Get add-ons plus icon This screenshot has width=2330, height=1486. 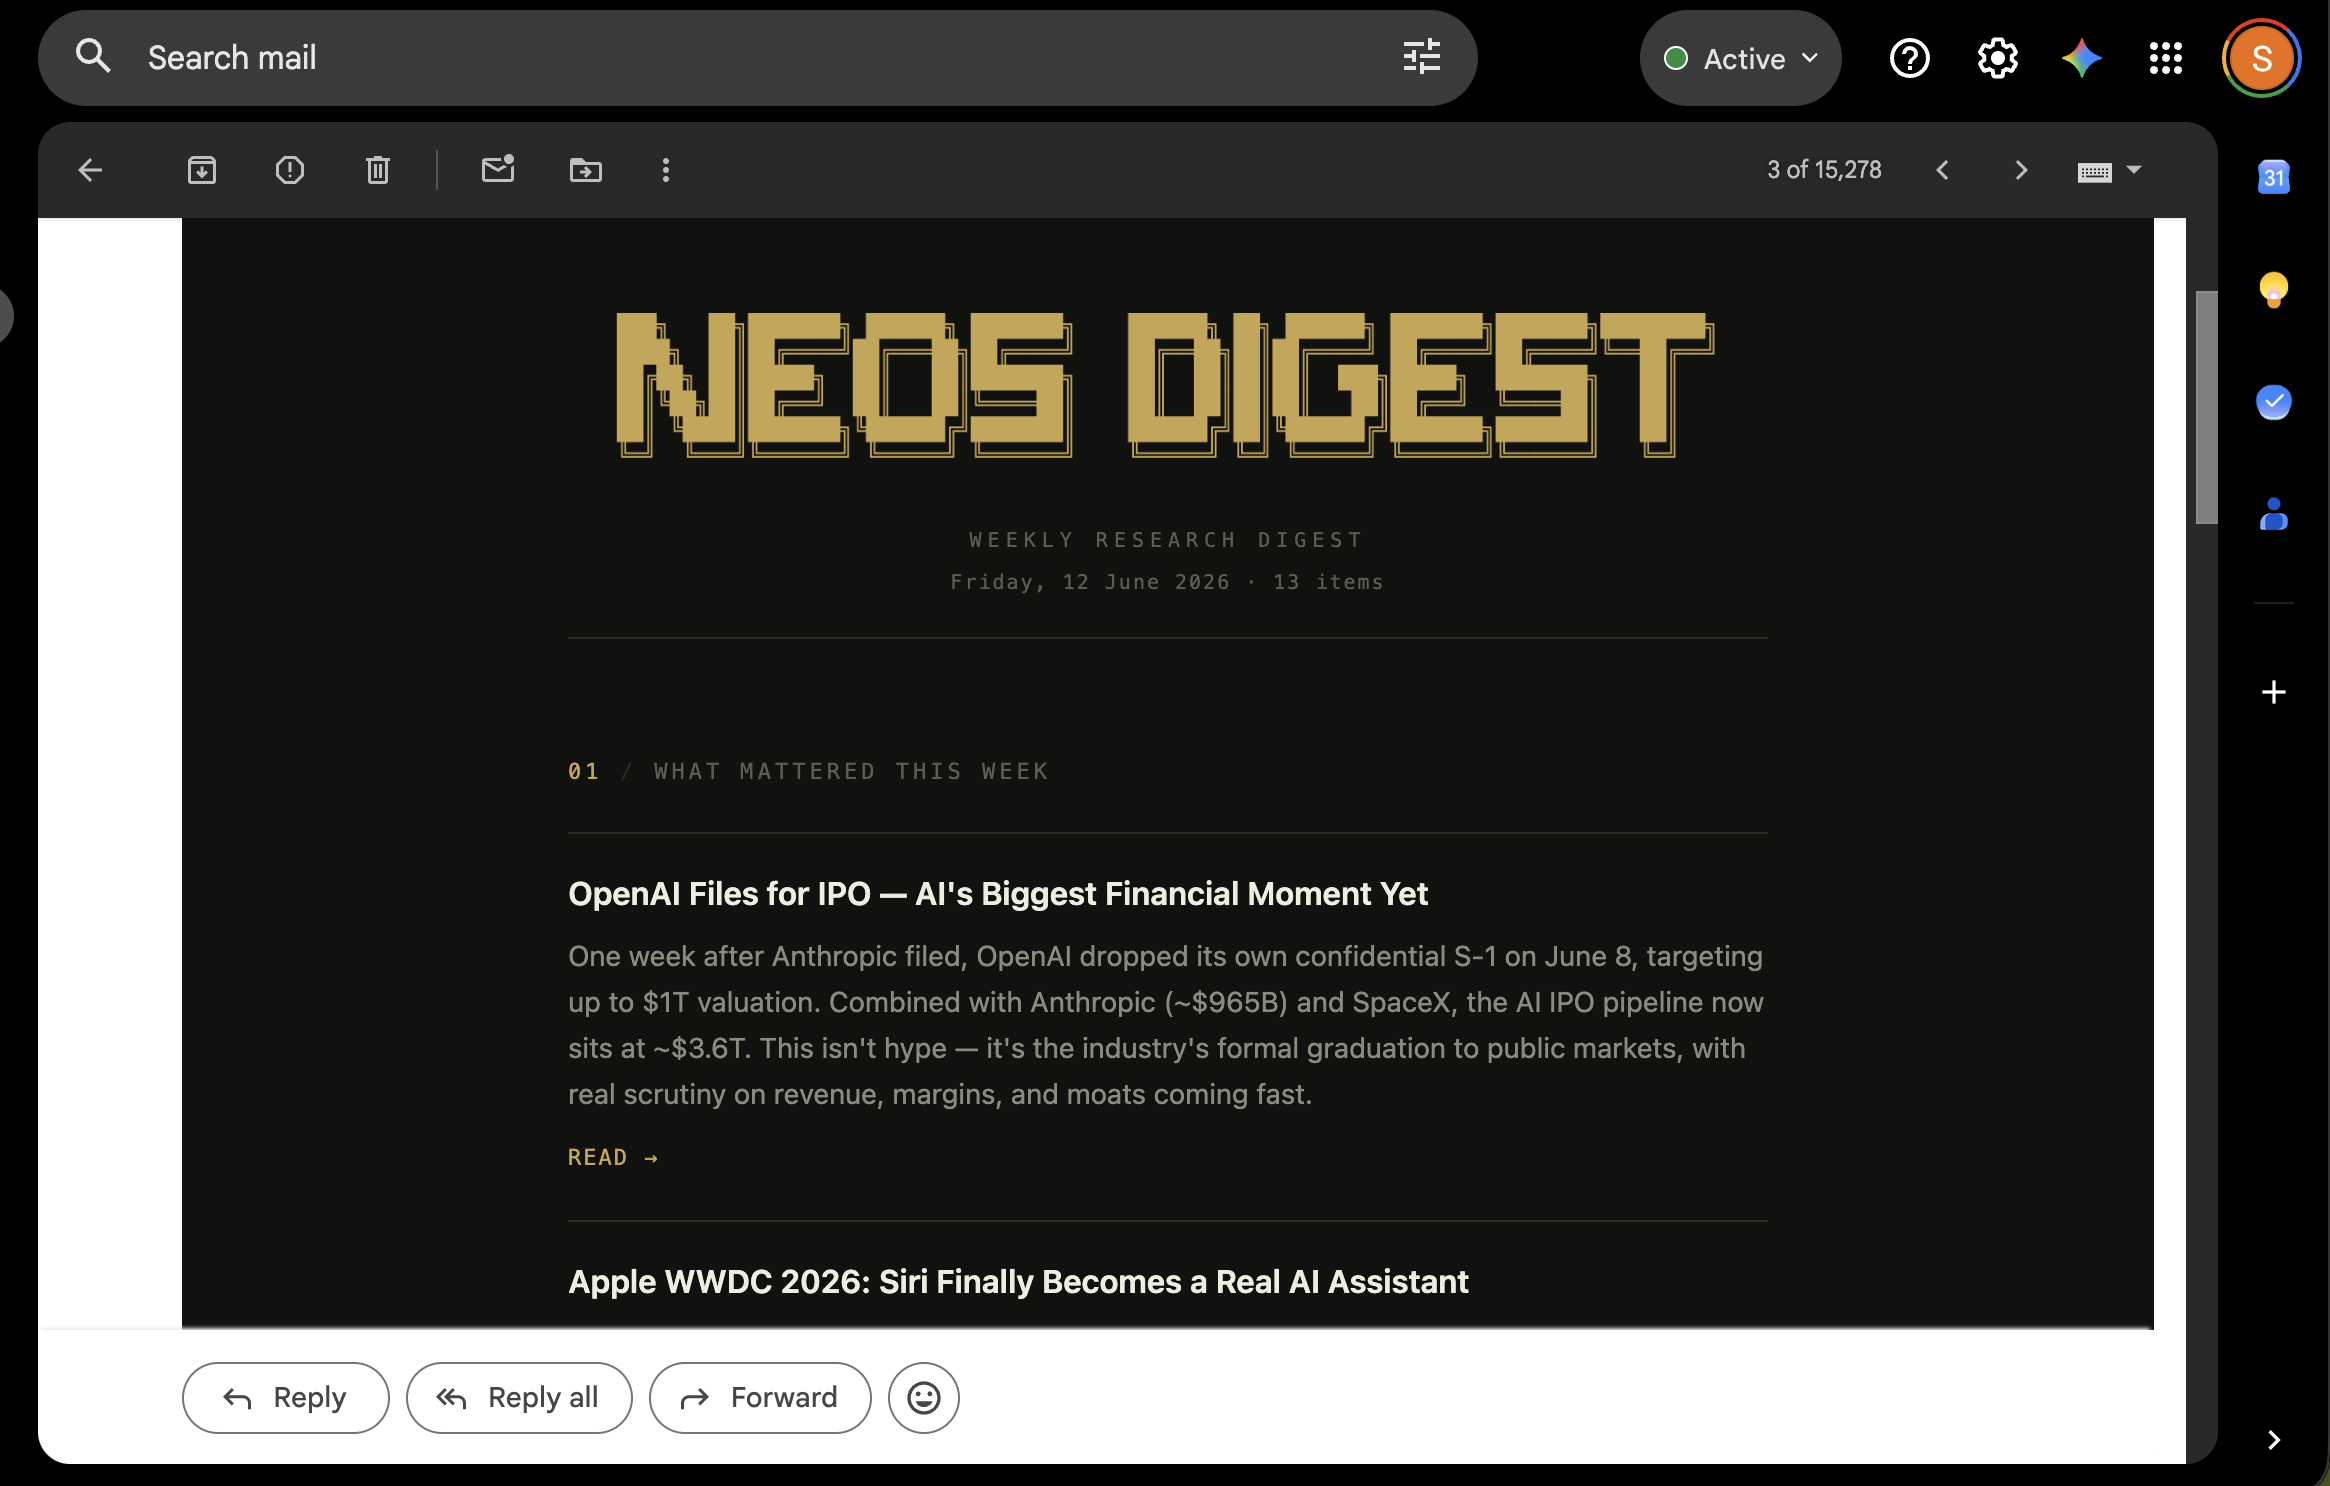(x=2274, y=692)
